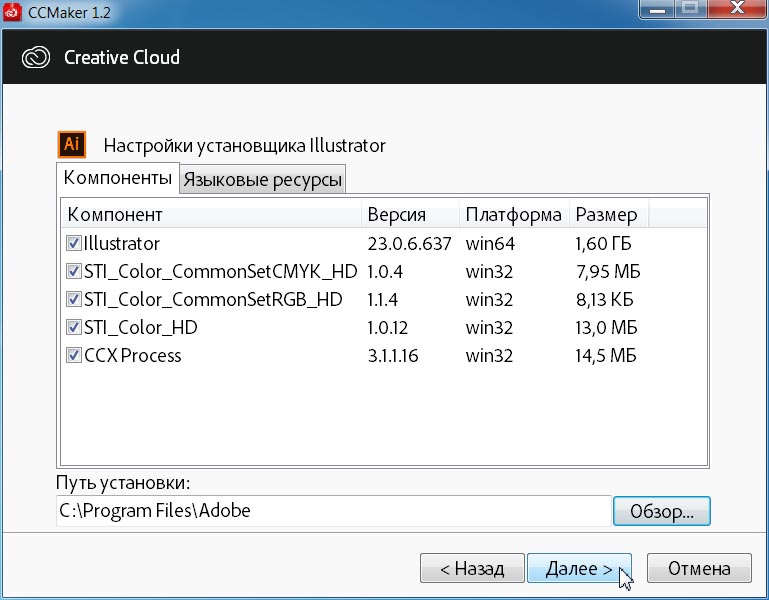769x600 pixels.
Task: Click version 1.1.4 cell
Action: coord(383,299)
